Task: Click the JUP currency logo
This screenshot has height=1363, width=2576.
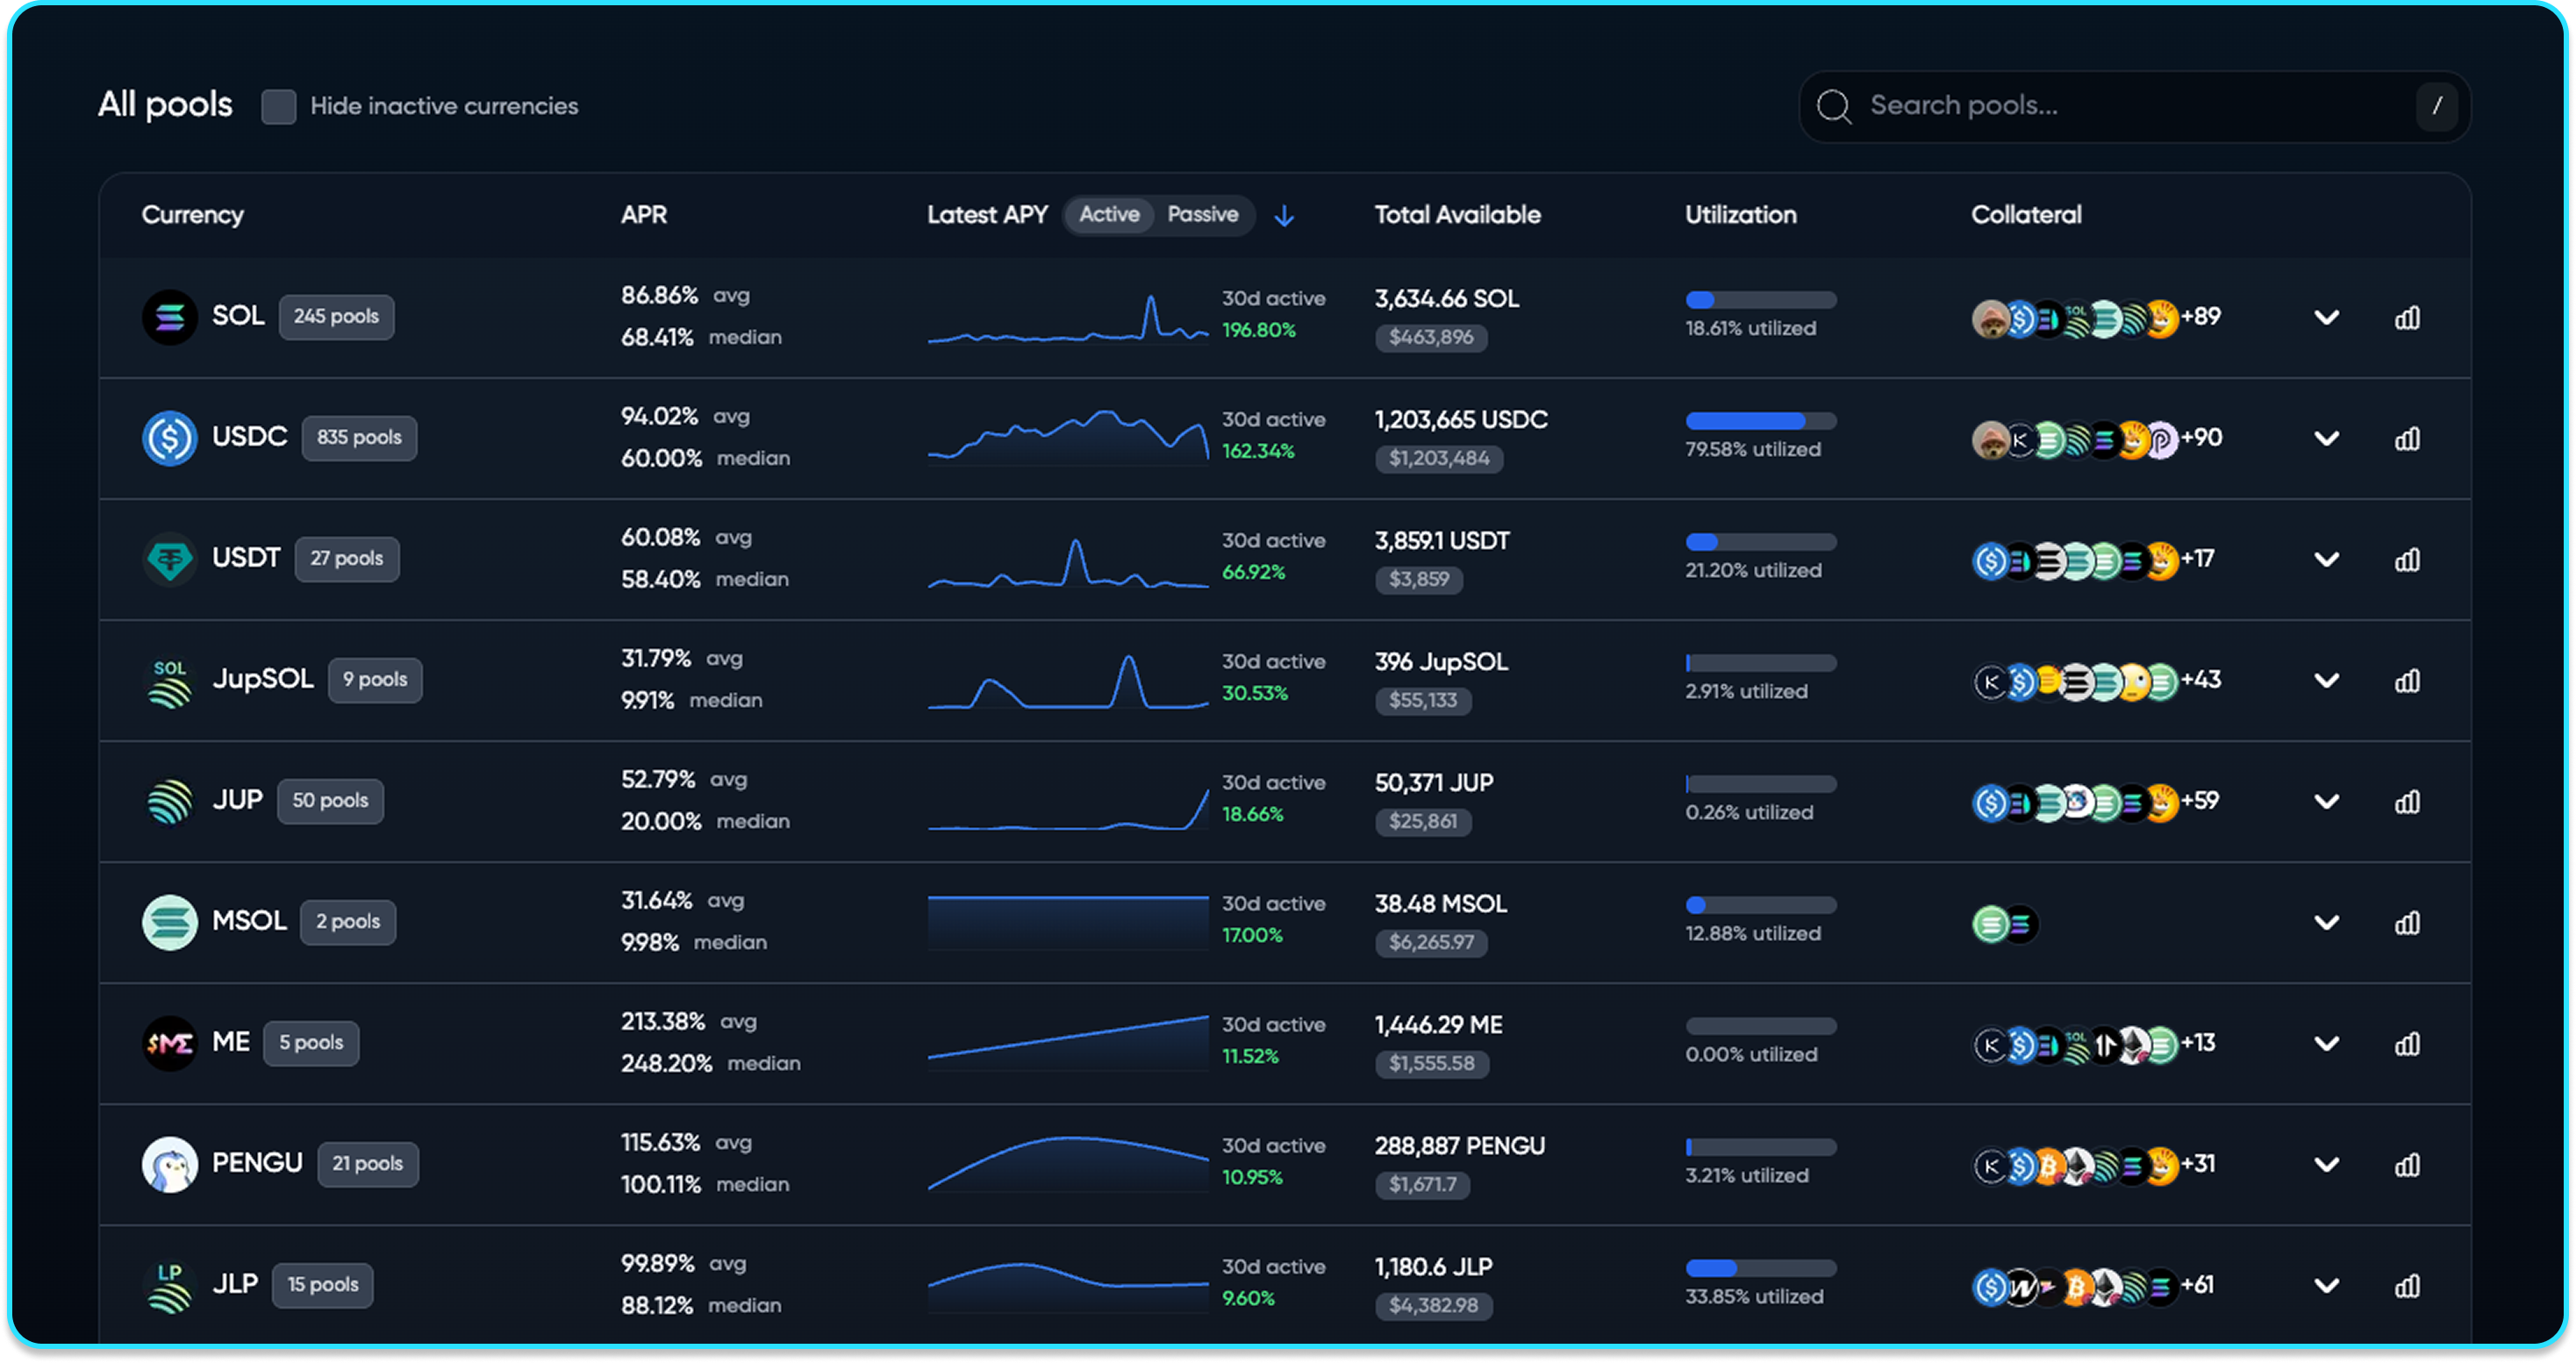Action: tap(169, 801)
